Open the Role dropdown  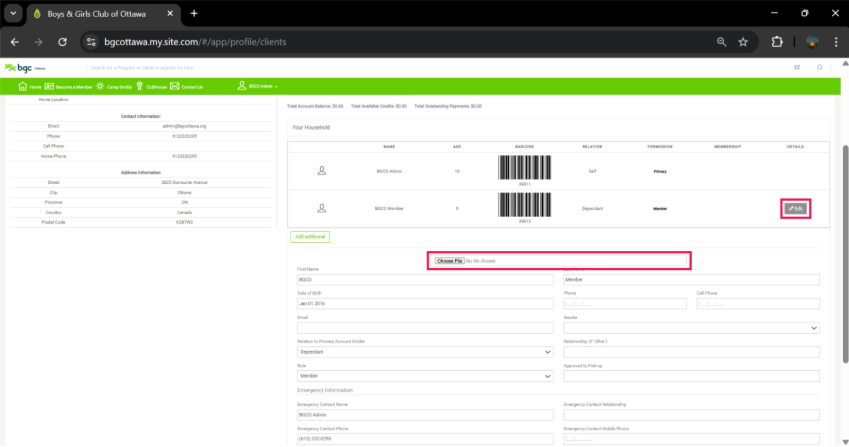point(425,376)
